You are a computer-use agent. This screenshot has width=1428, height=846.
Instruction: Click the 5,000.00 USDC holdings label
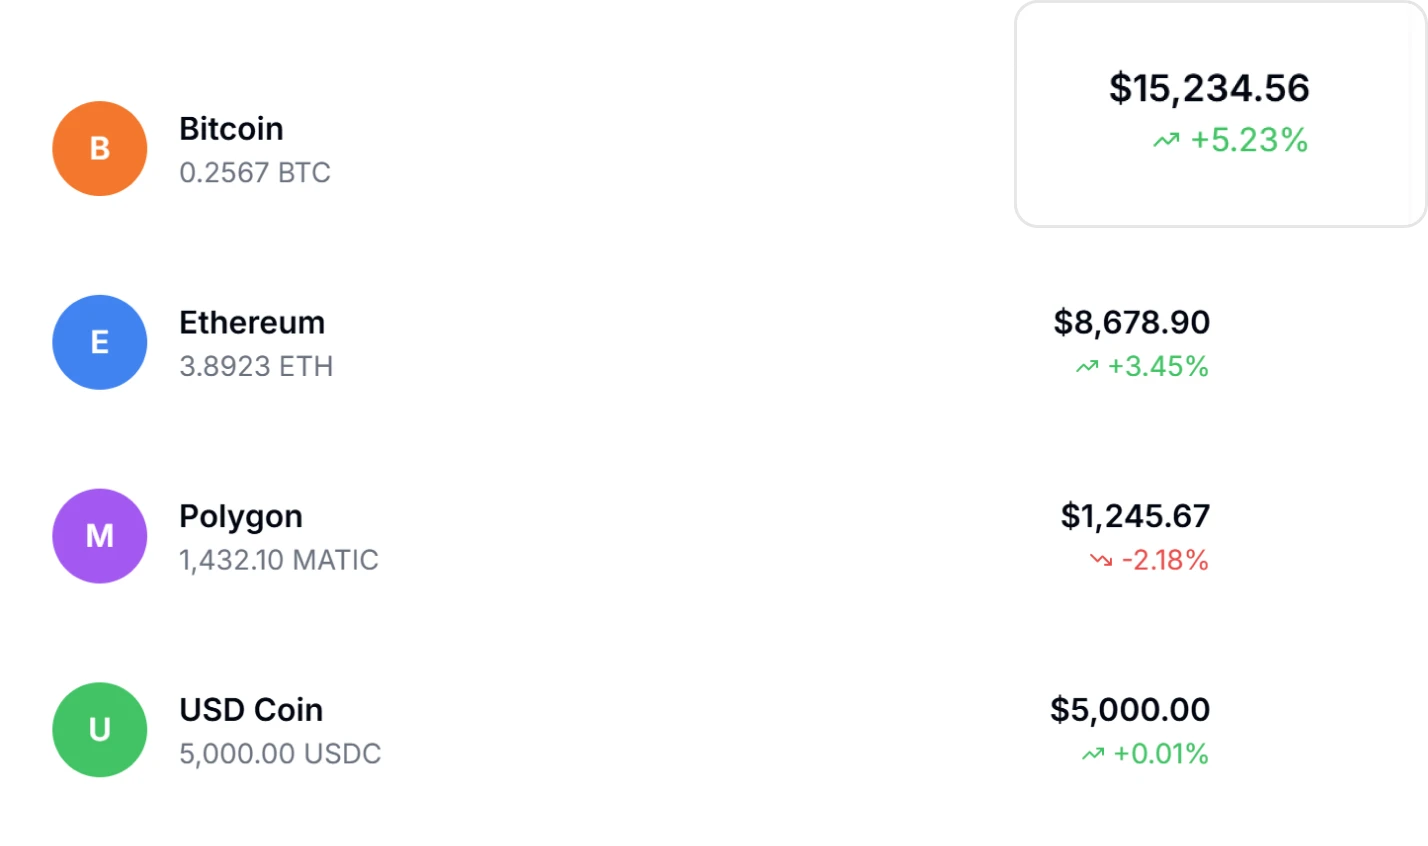[280, 754]
